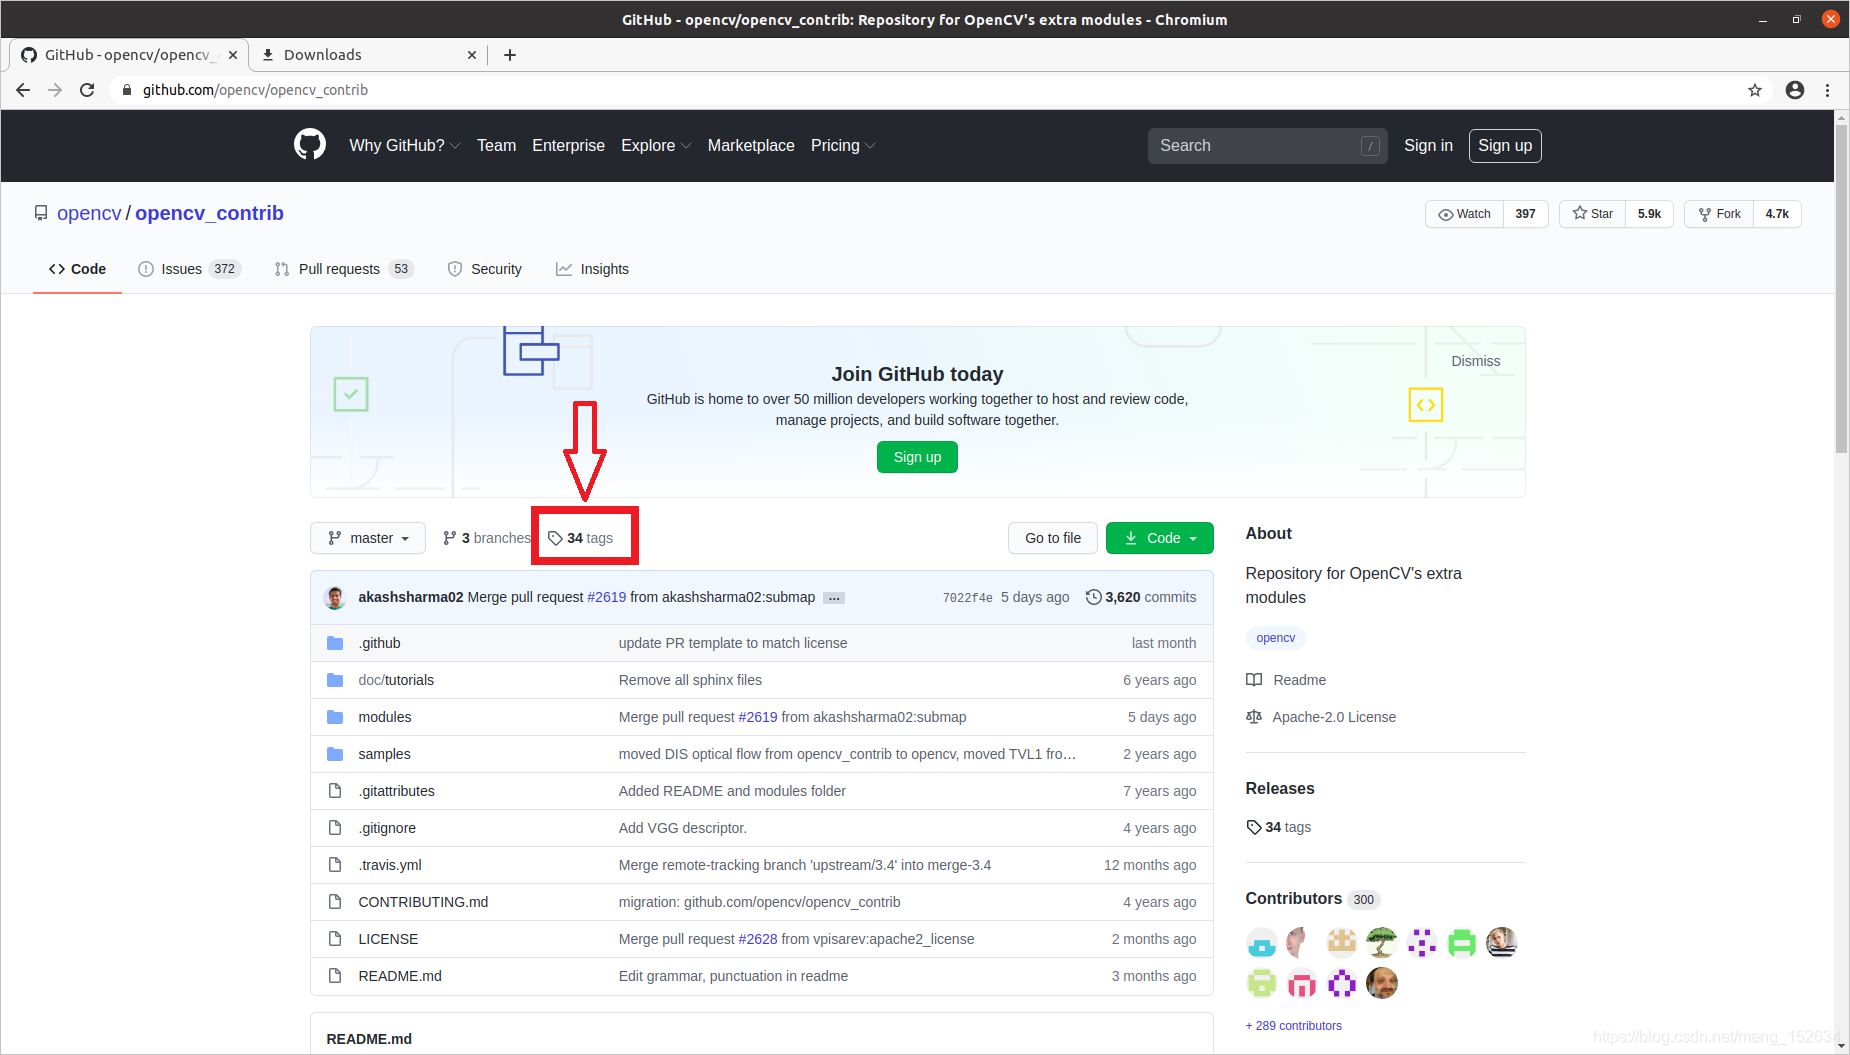Expand the Why GitHub? menu

click(x=405, y=146)
